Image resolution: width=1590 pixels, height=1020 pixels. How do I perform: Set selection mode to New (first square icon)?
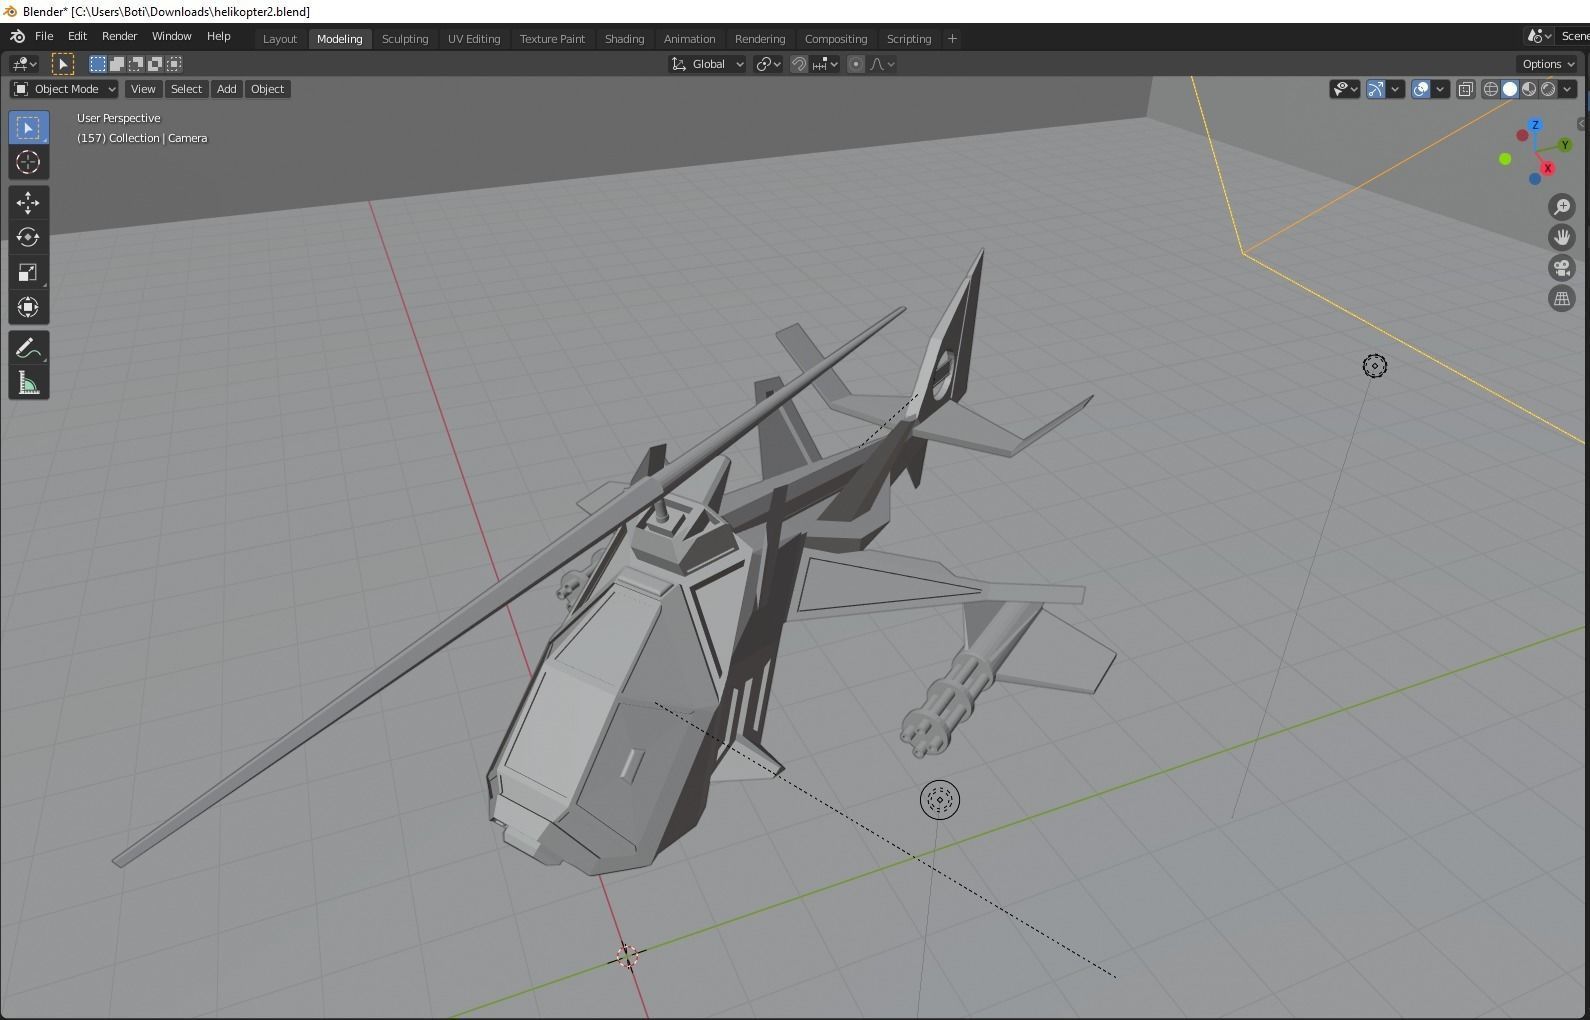click(98, 64)
